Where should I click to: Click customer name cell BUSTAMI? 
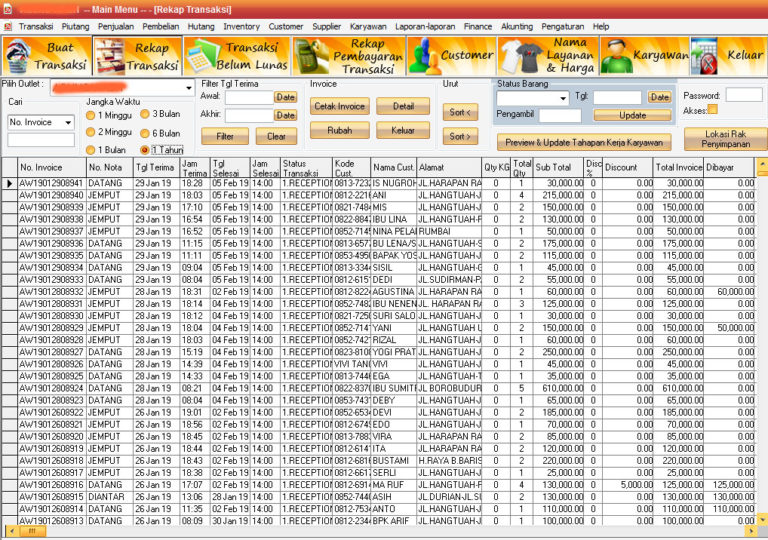pos(394,461)
